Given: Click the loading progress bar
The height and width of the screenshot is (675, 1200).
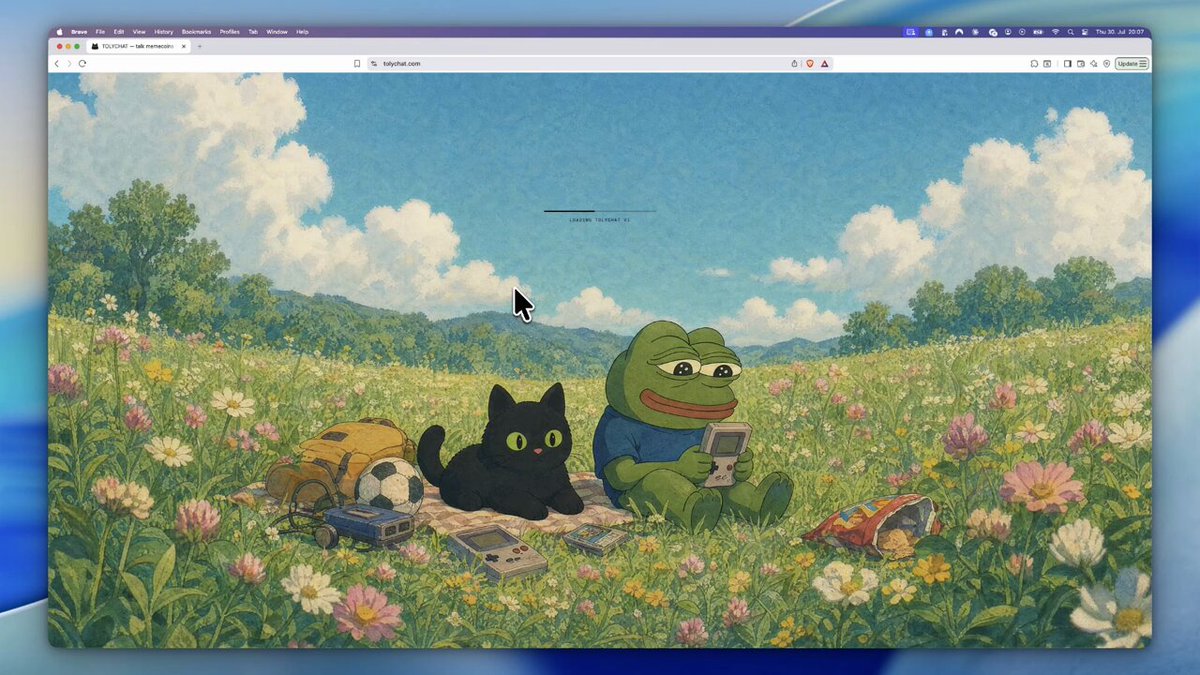Looking at the screenshot, I should (600, 211).
